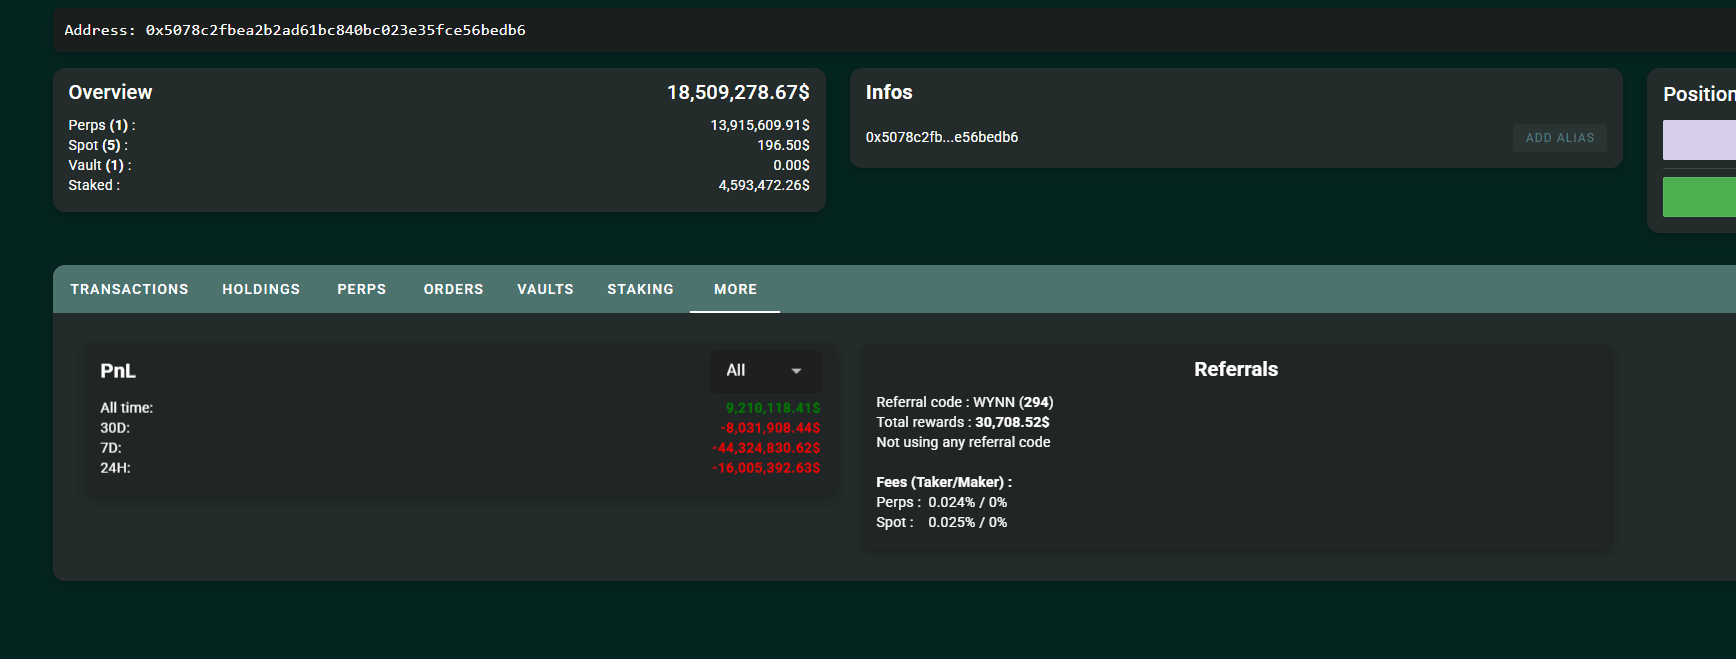Click the 24H label in PnL
Screen dimensions: 1736x659
[115, 468]
